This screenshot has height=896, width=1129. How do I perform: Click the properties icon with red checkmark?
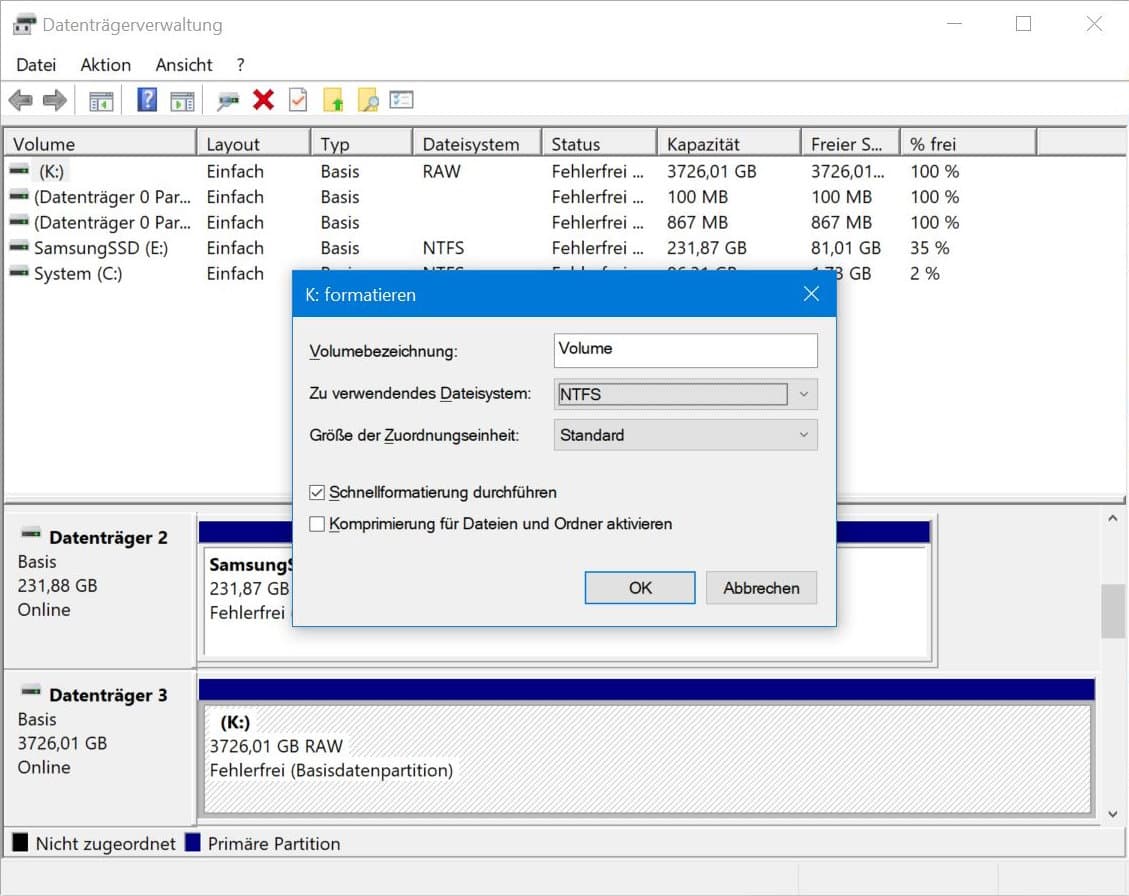[x=298, y=100]
